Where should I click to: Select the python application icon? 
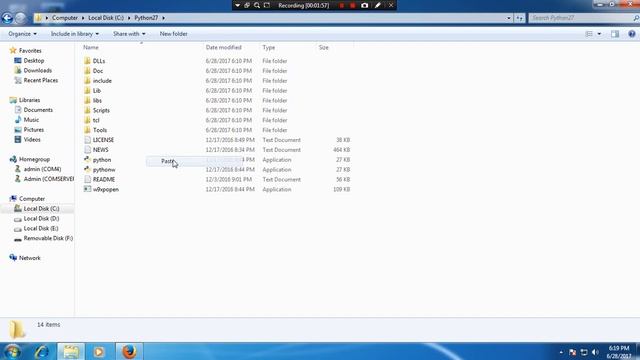(x=87, y=160)
